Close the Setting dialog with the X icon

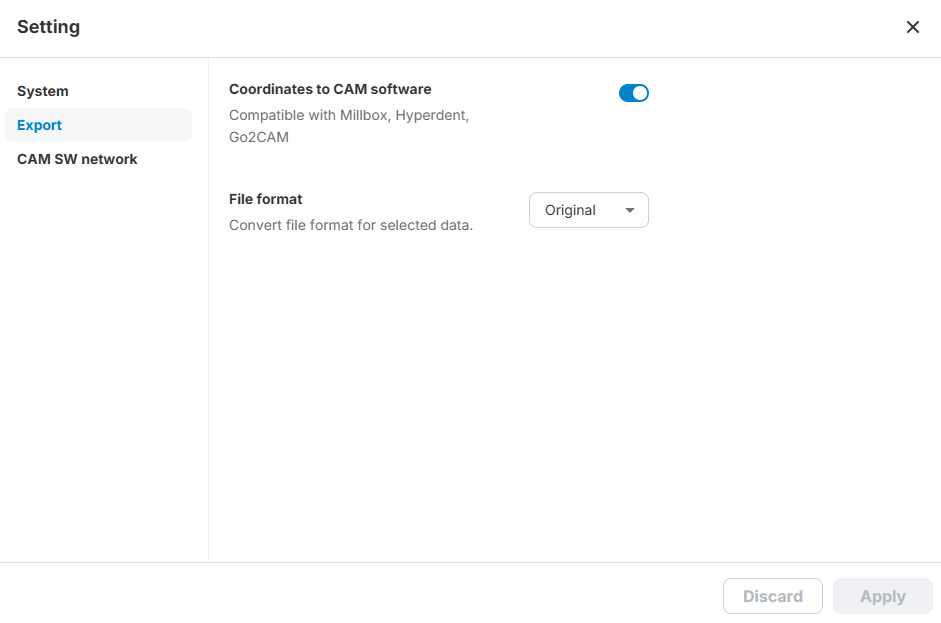coord(912,28)
